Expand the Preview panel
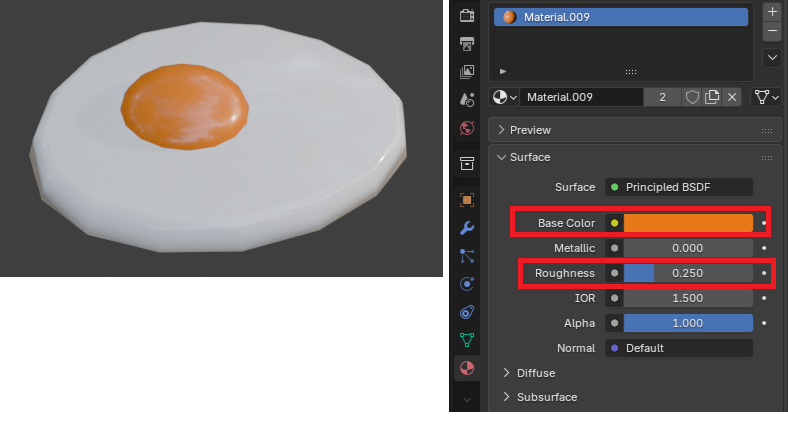 (x=530, y=130)
